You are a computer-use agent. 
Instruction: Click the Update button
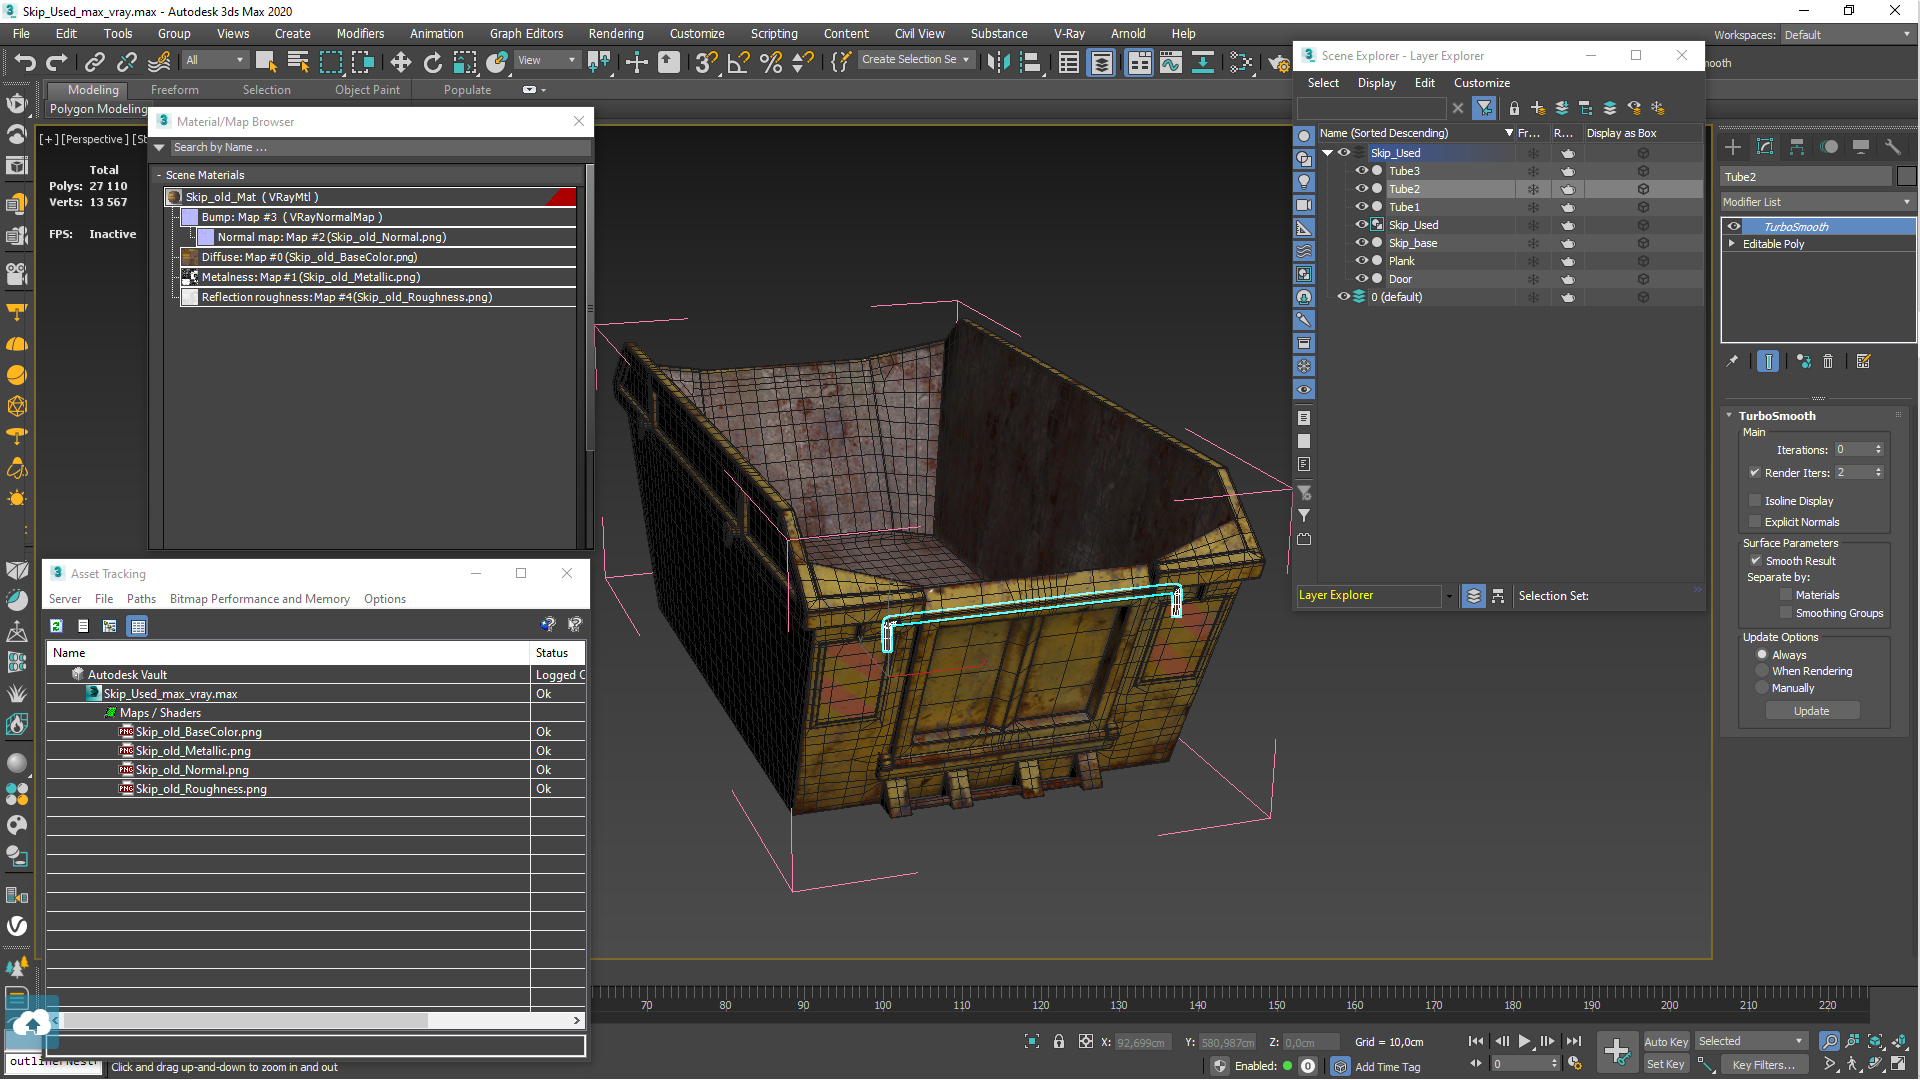coord(1811,711)
